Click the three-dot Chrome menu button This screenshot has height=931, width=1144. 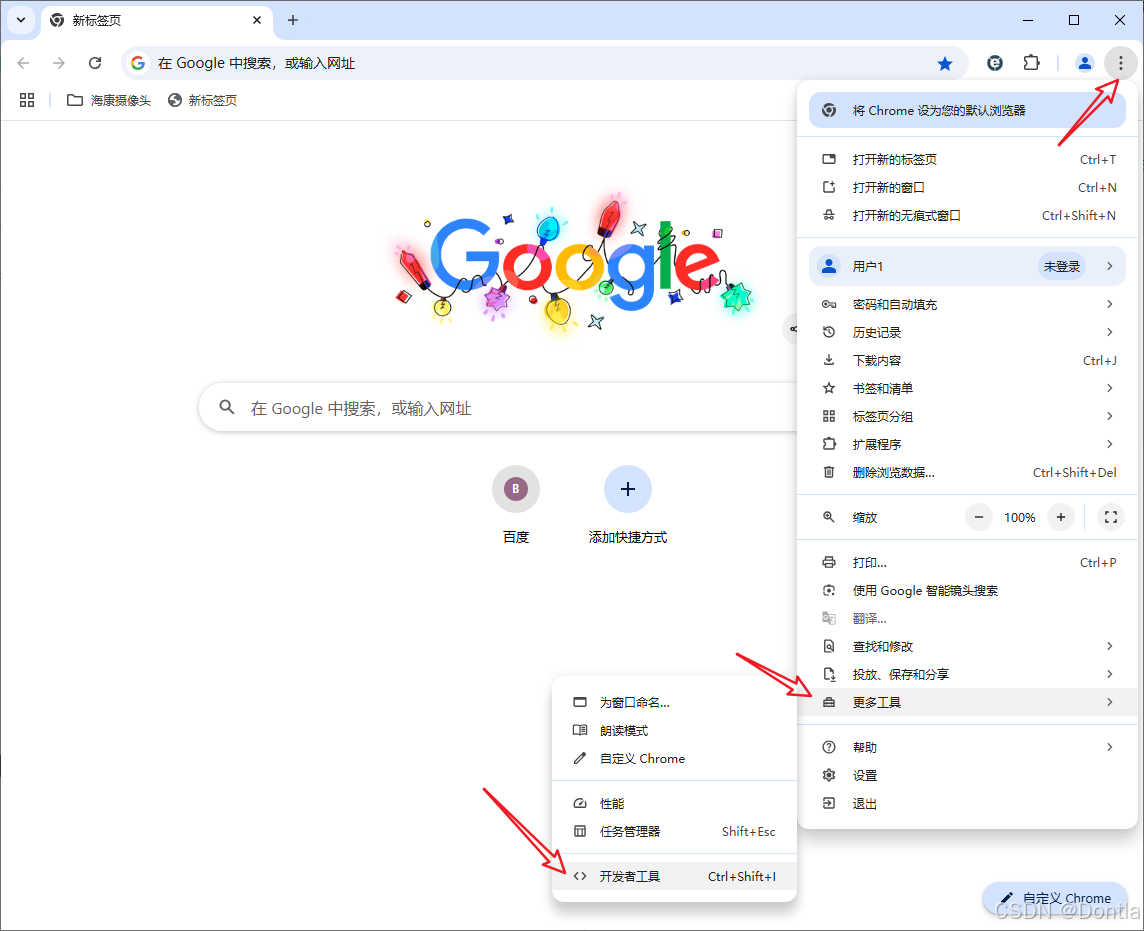(1120, 63)
